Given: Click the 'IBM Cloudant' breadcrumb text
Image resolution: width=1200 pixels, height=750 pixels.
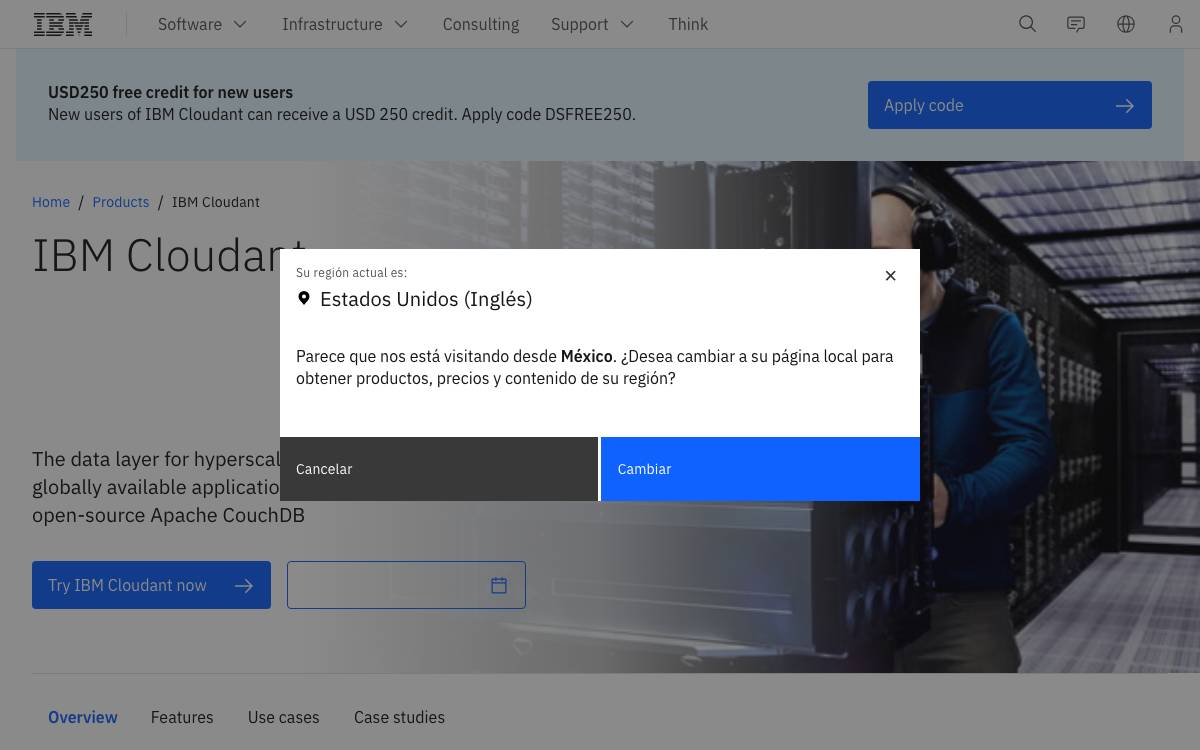Looking at the screenshot, I should point(216,202).
